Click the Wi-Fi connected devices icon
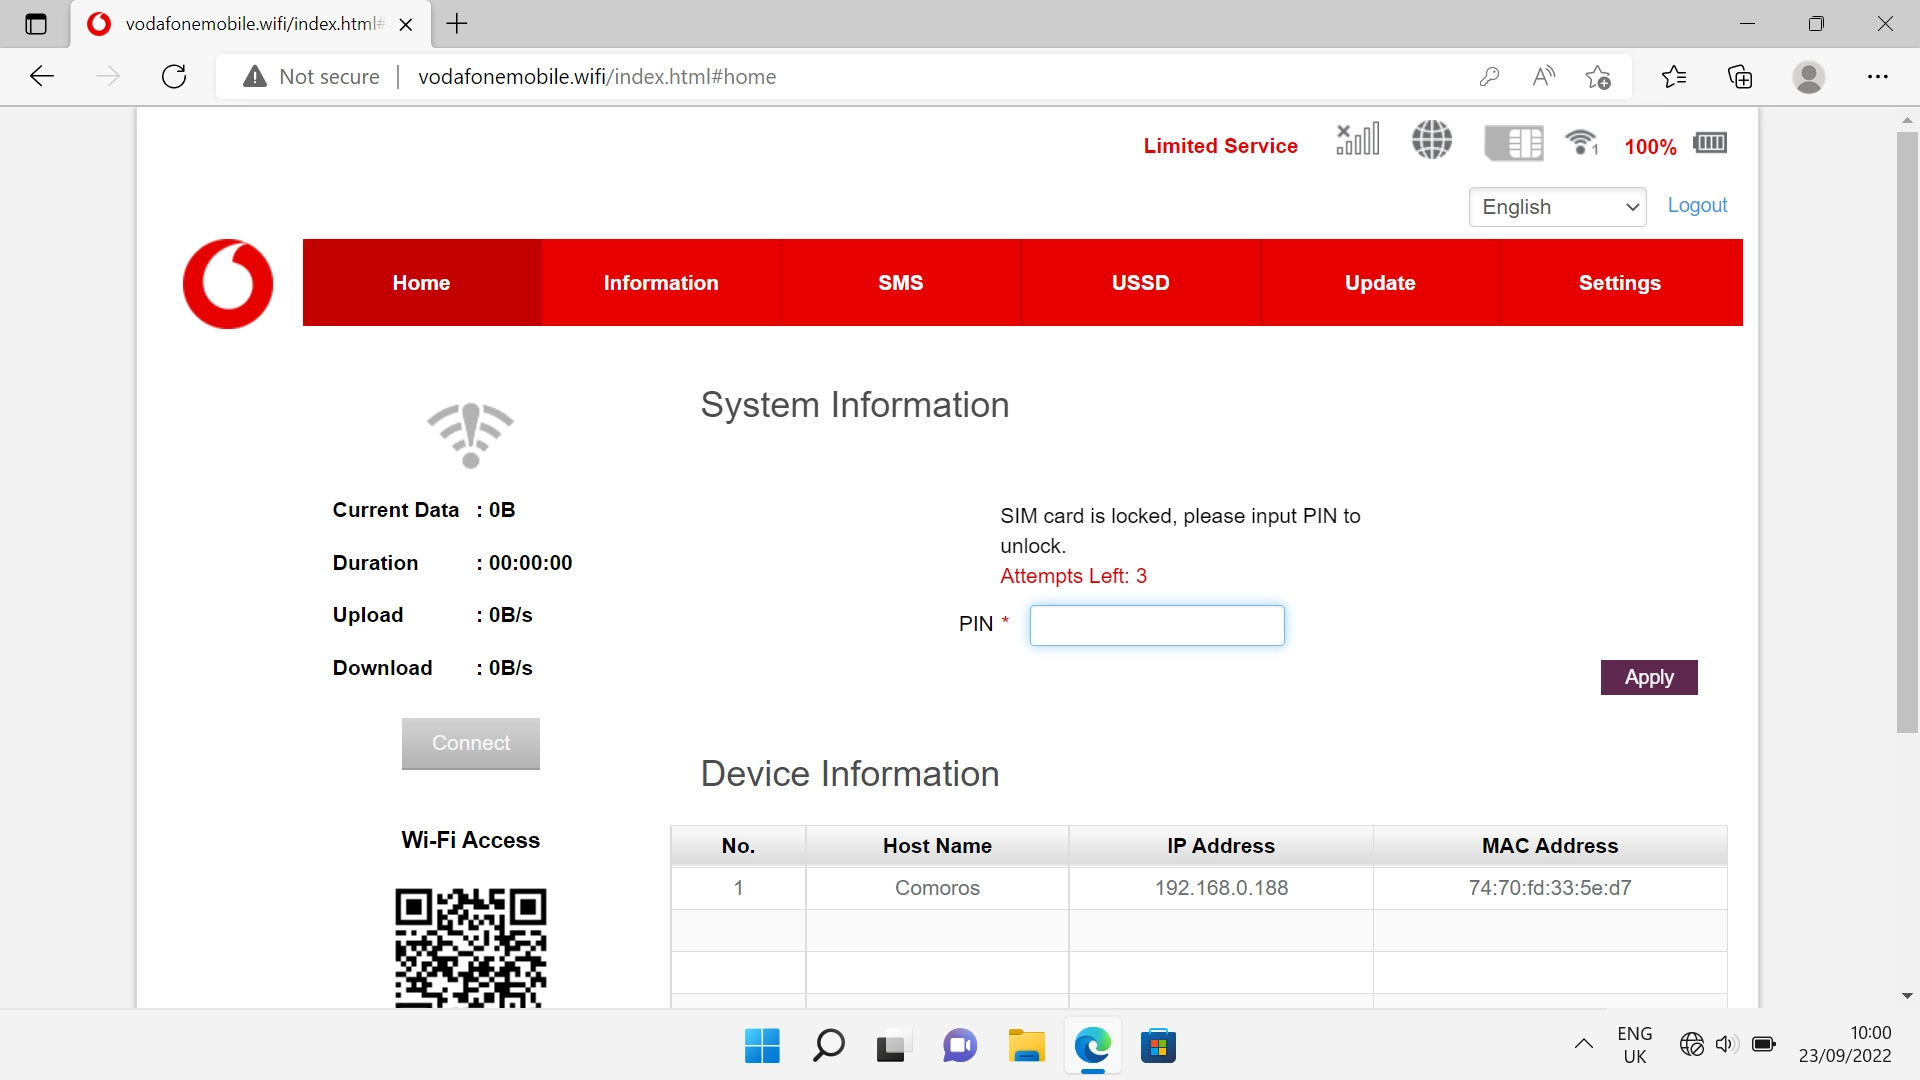 (x=1581, y=143)
